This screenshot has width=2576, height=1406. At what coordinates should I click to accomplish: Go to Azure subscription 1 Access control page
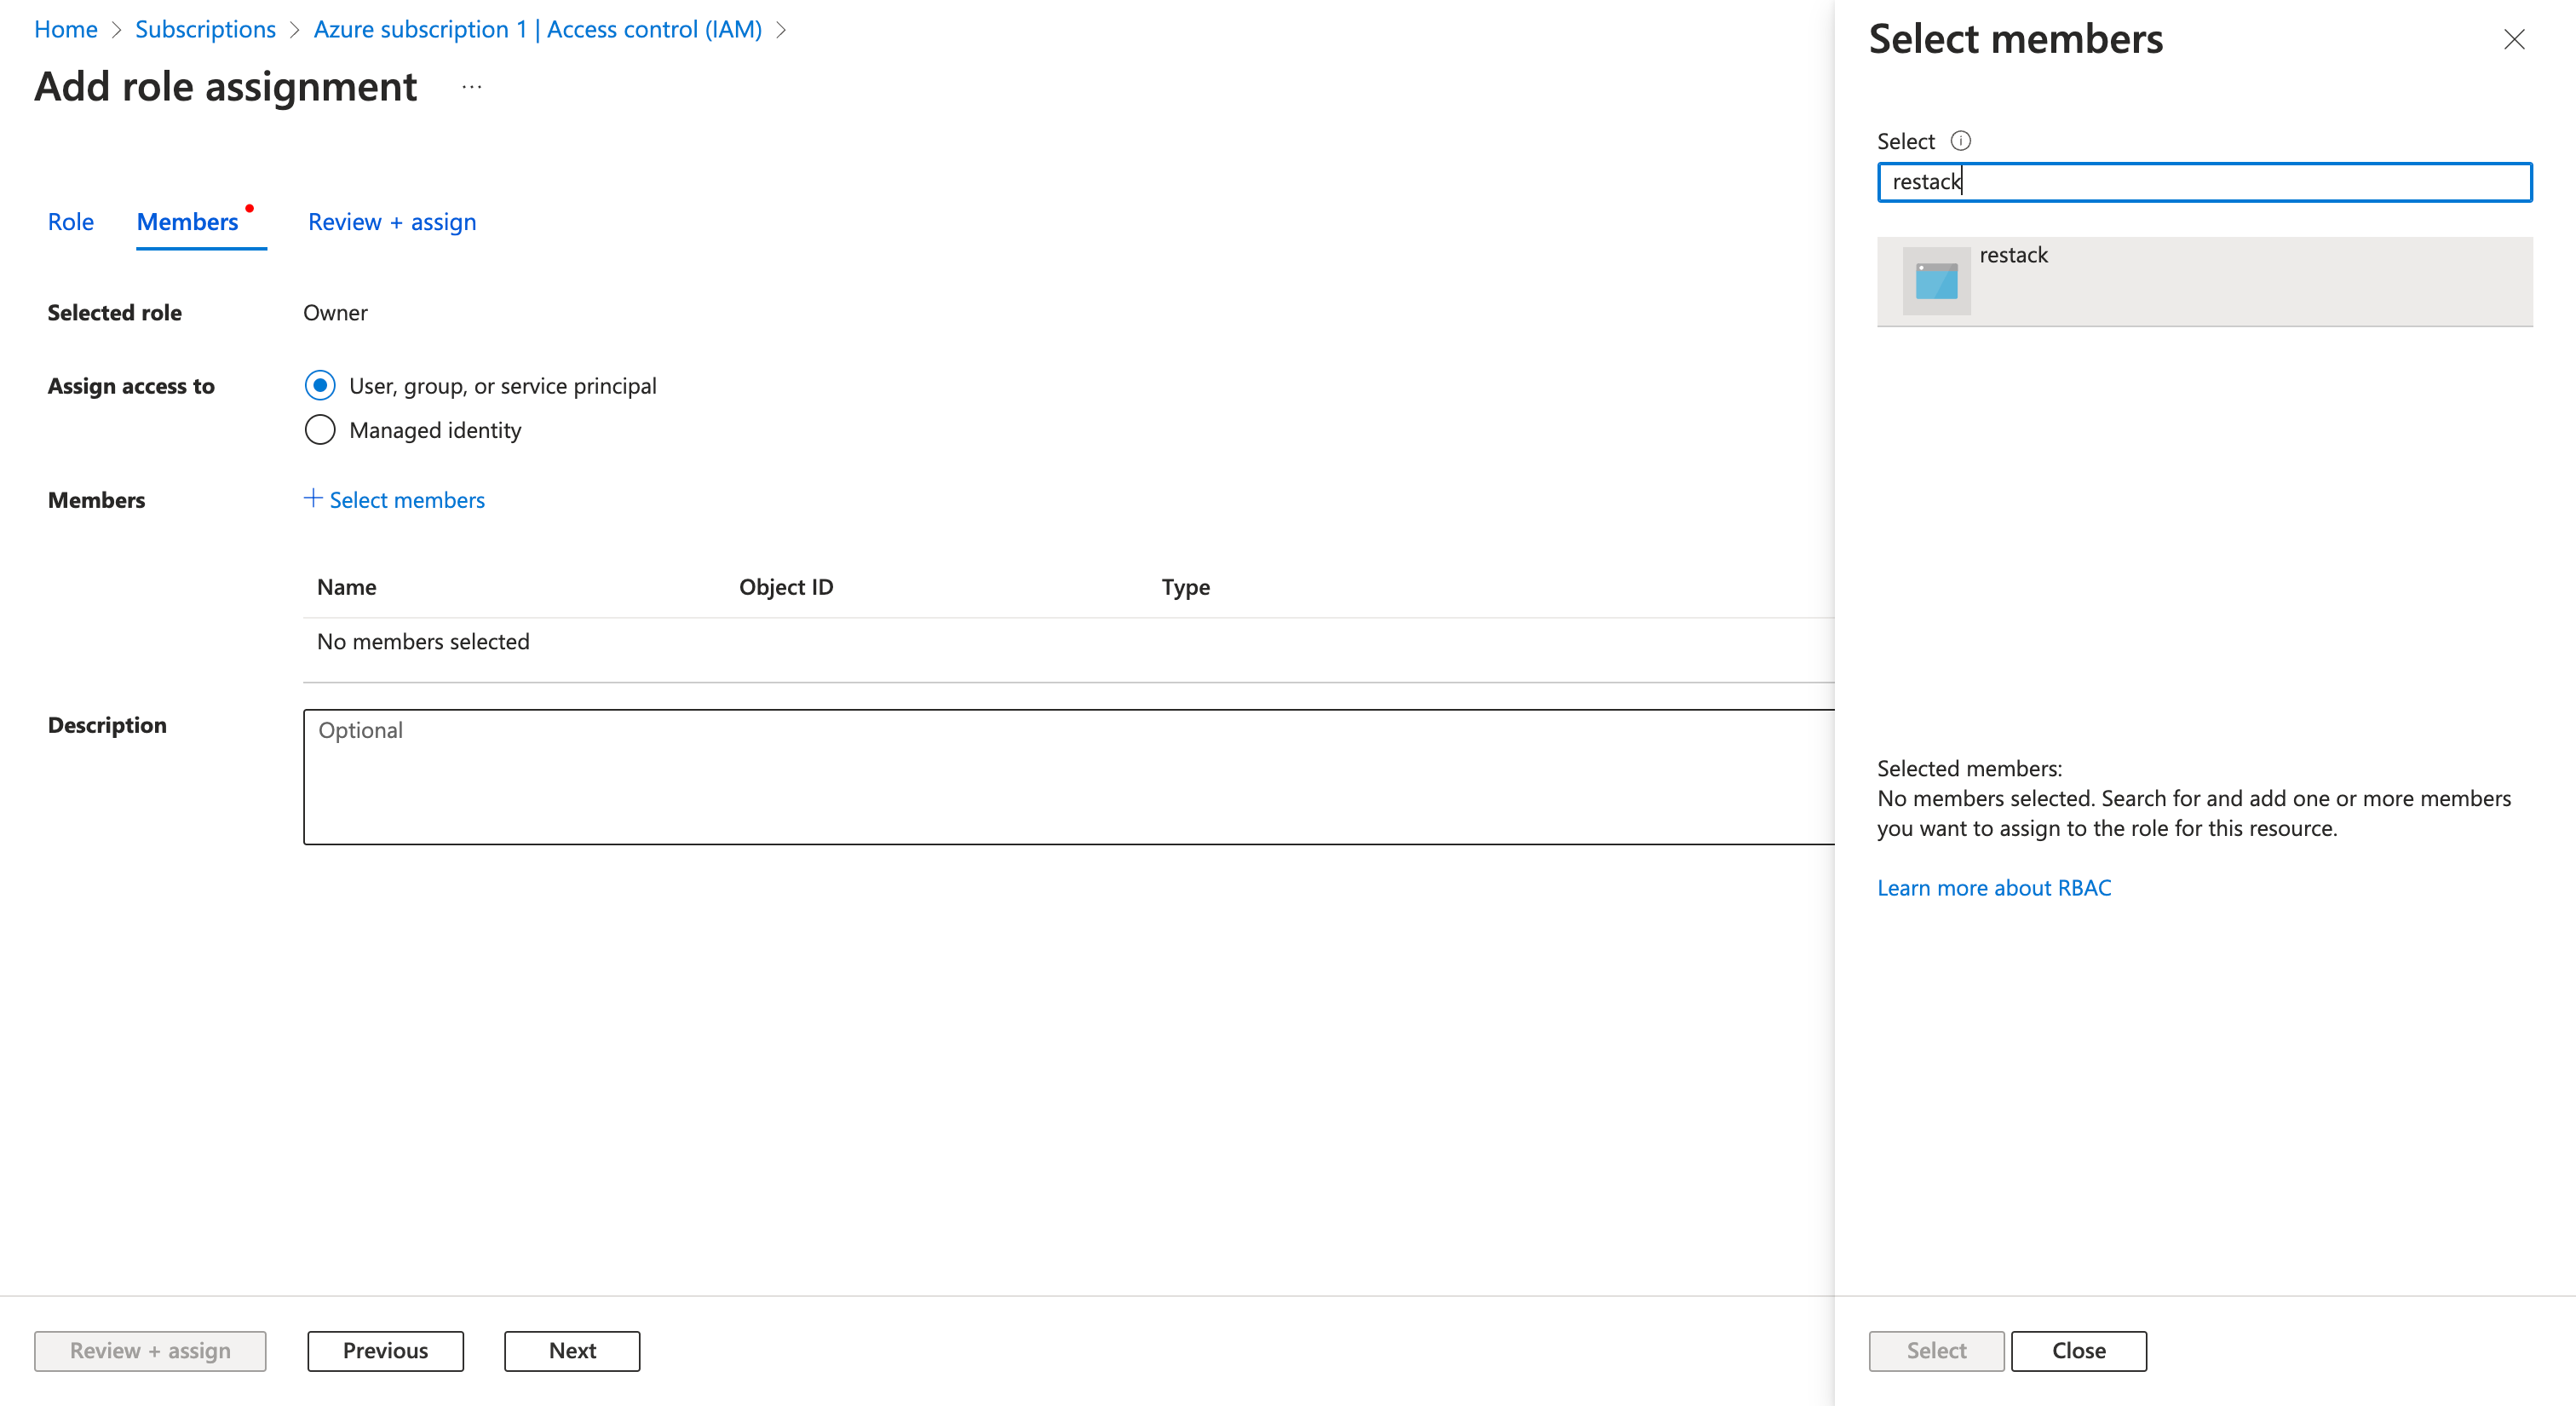coord(537,29)
